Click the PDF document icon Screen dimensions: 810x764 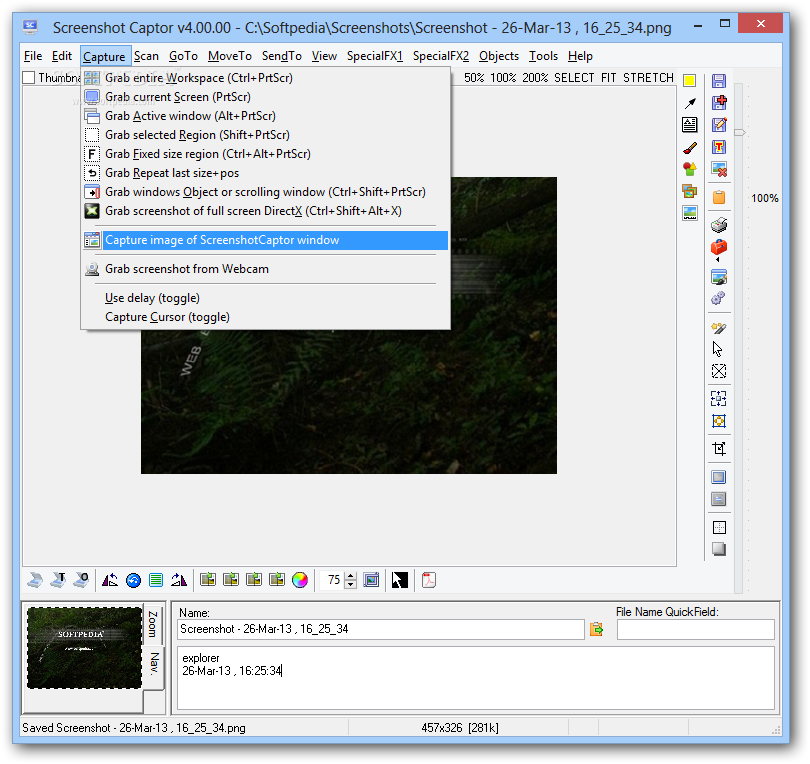click(429, 580)
